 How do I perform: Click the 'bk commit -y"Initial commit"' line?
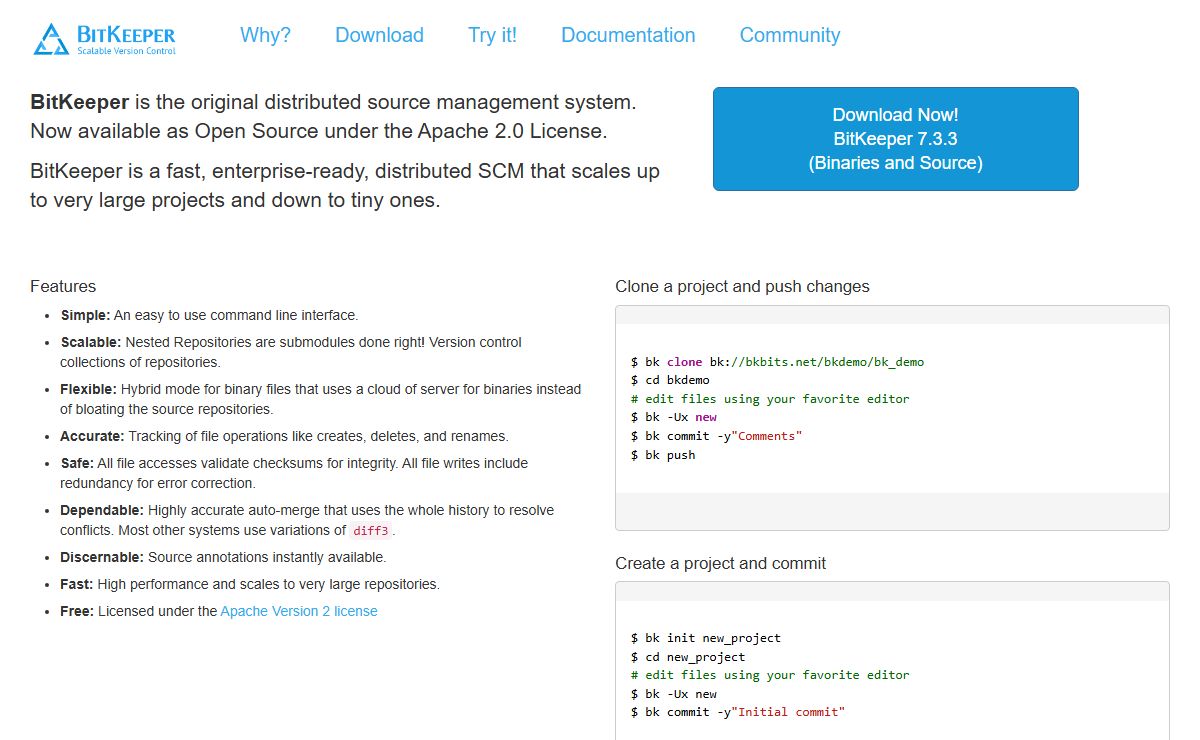[738, 712]
